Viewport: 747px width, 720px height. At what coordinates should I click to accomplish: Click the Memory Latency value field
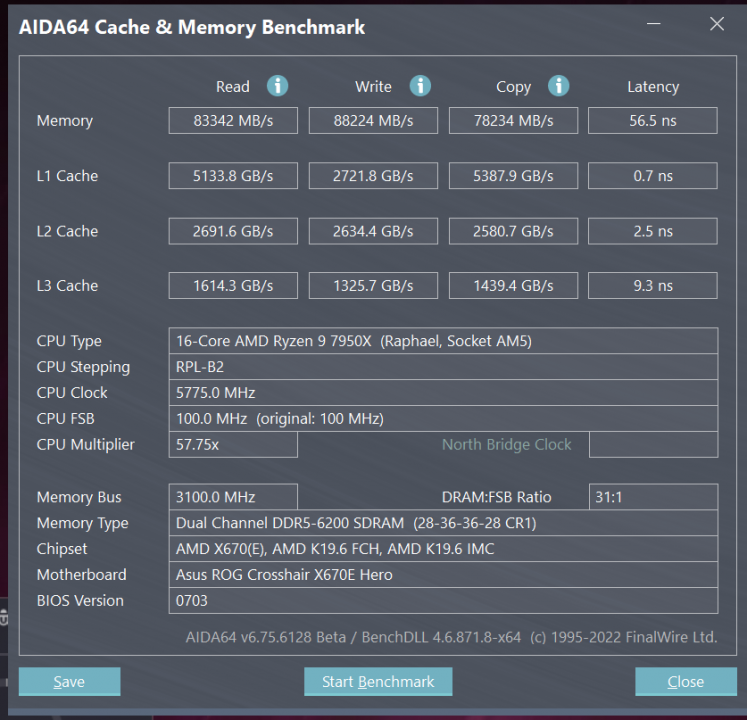(x=652, y=121)
